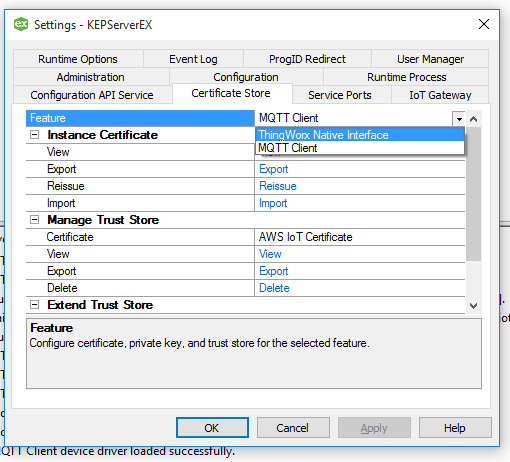Click the Import link under Instance Certificate
Image resolution: width=510 pixels, height=462 pixels.
273,203
